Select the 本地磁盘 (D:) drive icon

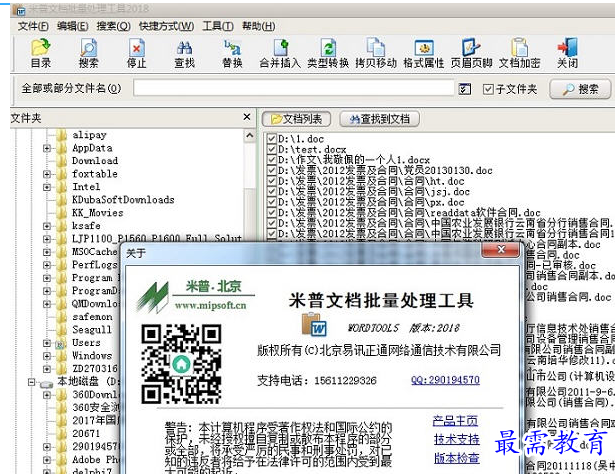point(47,382)
